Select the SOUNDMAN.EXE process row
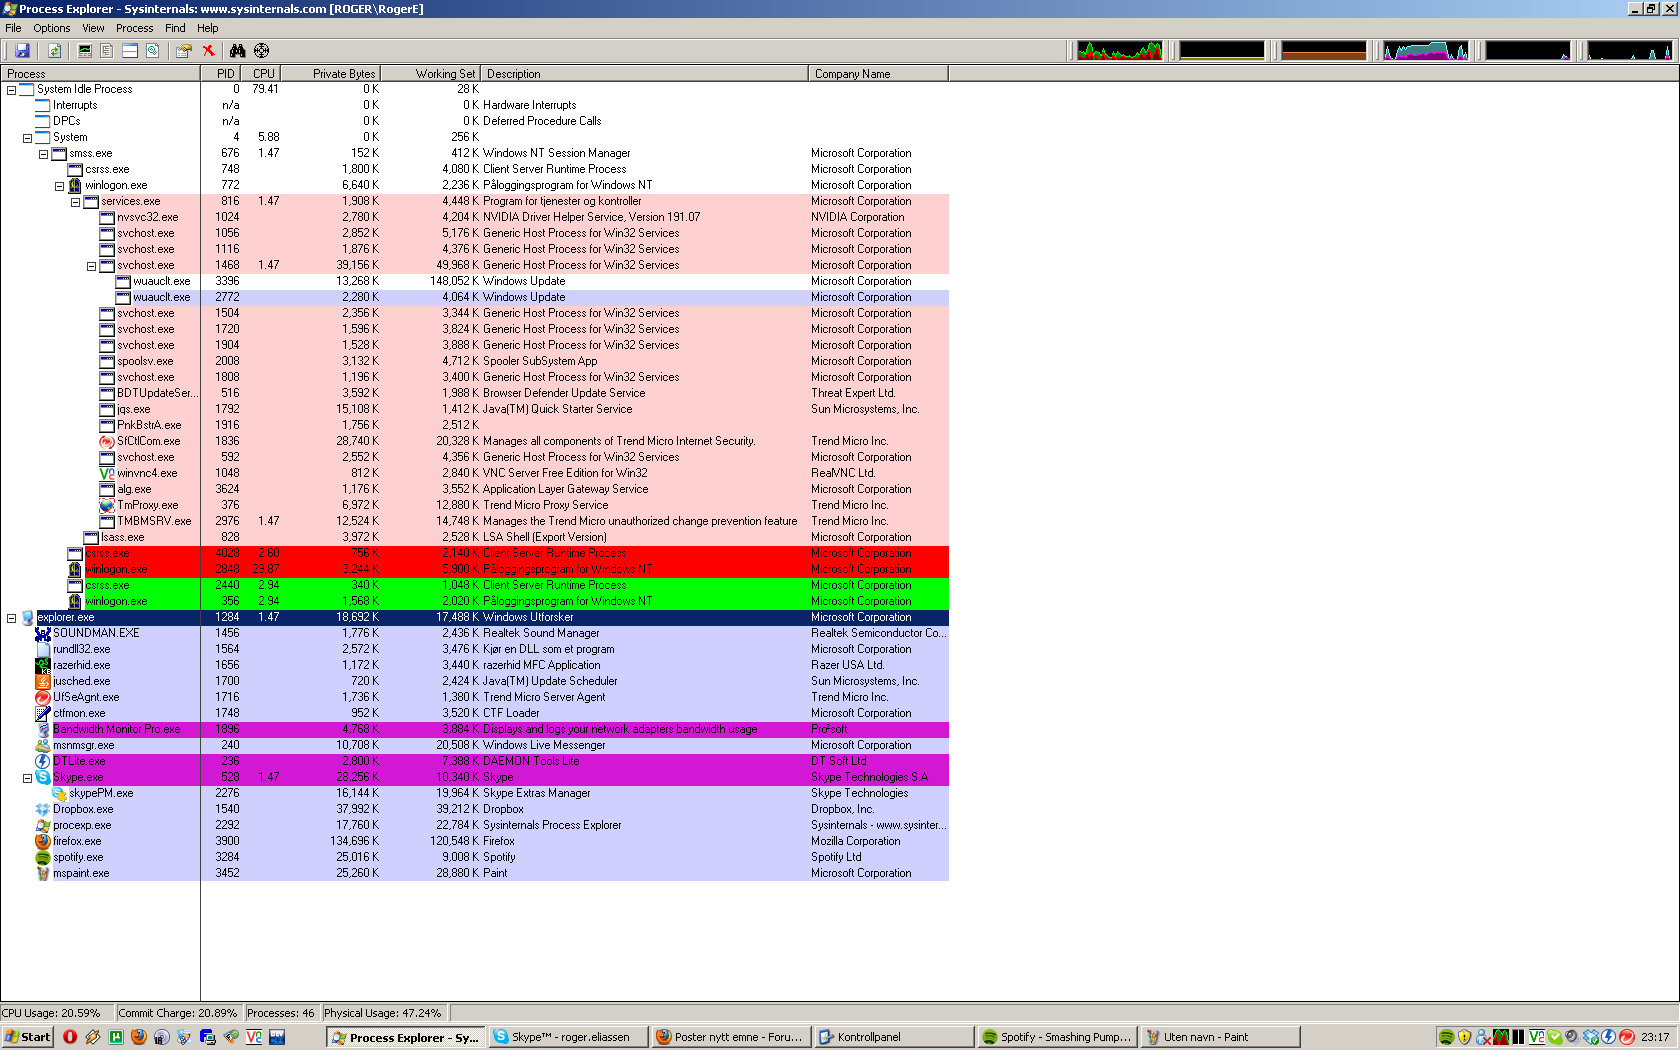The width and height of the screenshot is (1680, 1050). click(474, 633)
